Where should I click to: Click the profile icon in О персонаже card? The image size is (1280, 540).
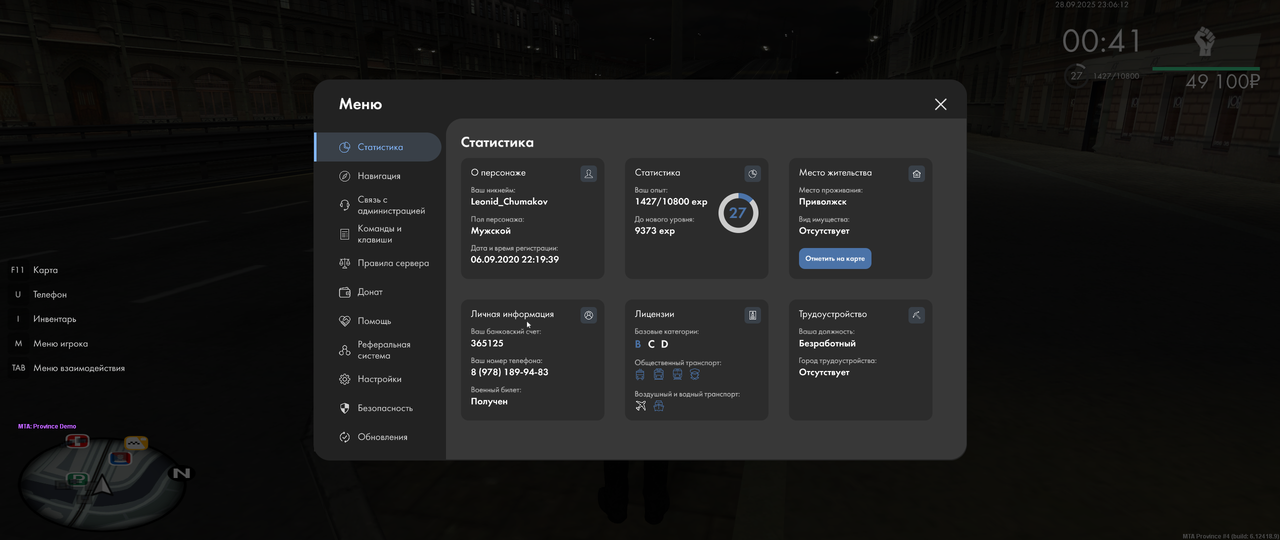pos(589,173)
